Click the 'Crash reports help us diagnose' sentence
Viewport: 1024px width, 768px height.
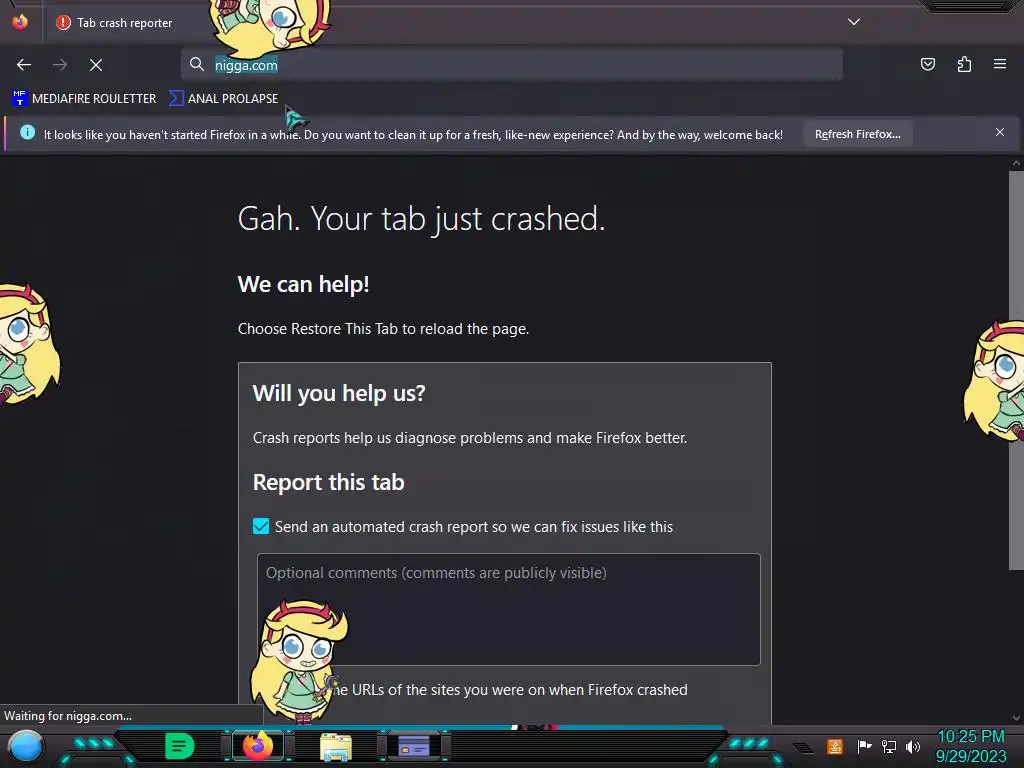pyautogui.click(x=470, y=438)
